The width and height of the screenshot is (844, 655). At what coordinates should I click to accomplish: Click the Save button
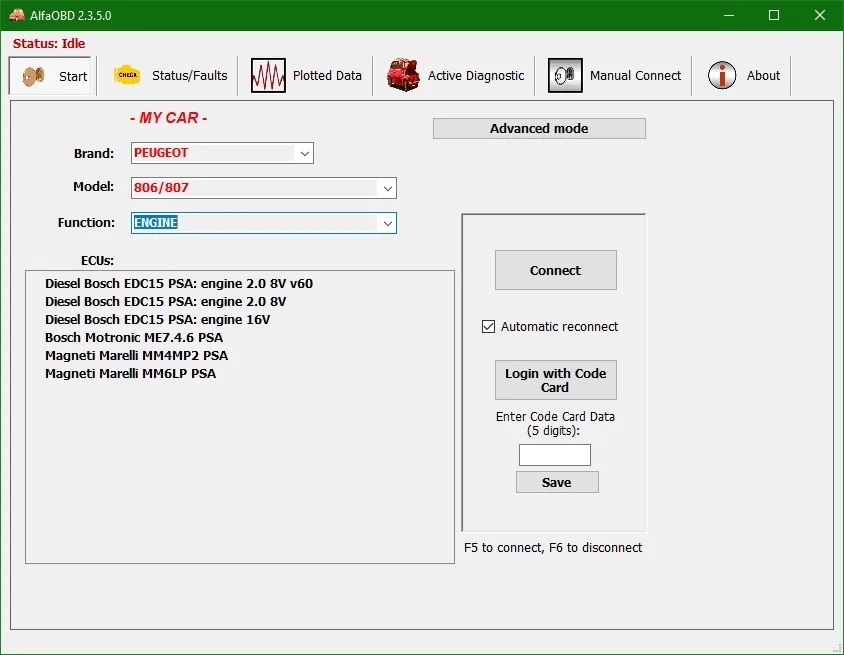click(x=557, y=482)
